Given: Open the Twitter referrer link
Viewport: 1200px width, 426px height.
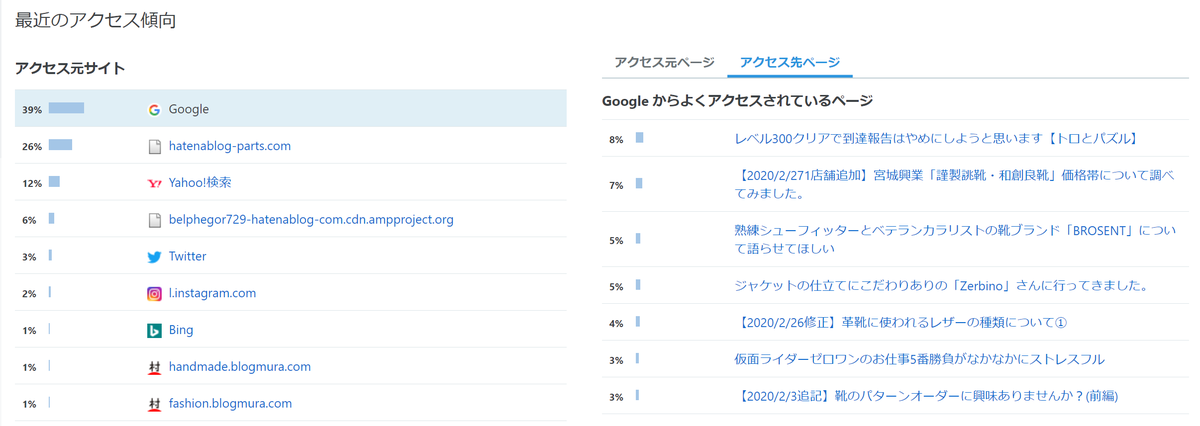Looking at the screenshot, I should click(188, 256).
